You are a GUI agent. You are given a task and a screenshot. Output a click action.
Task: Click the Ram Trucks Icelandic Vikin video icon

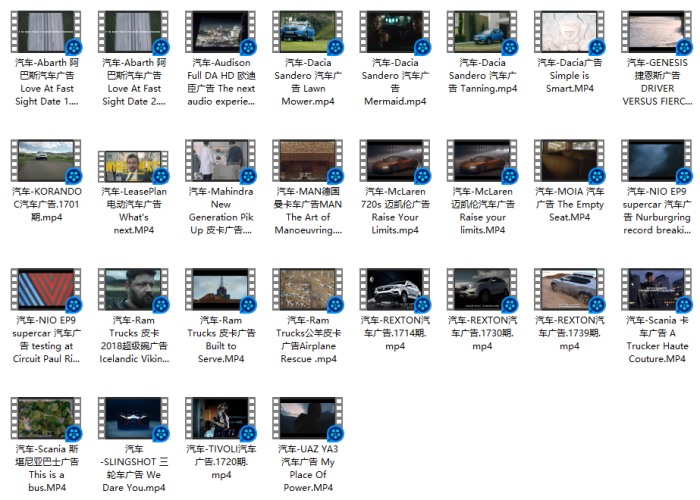[133, 289]
